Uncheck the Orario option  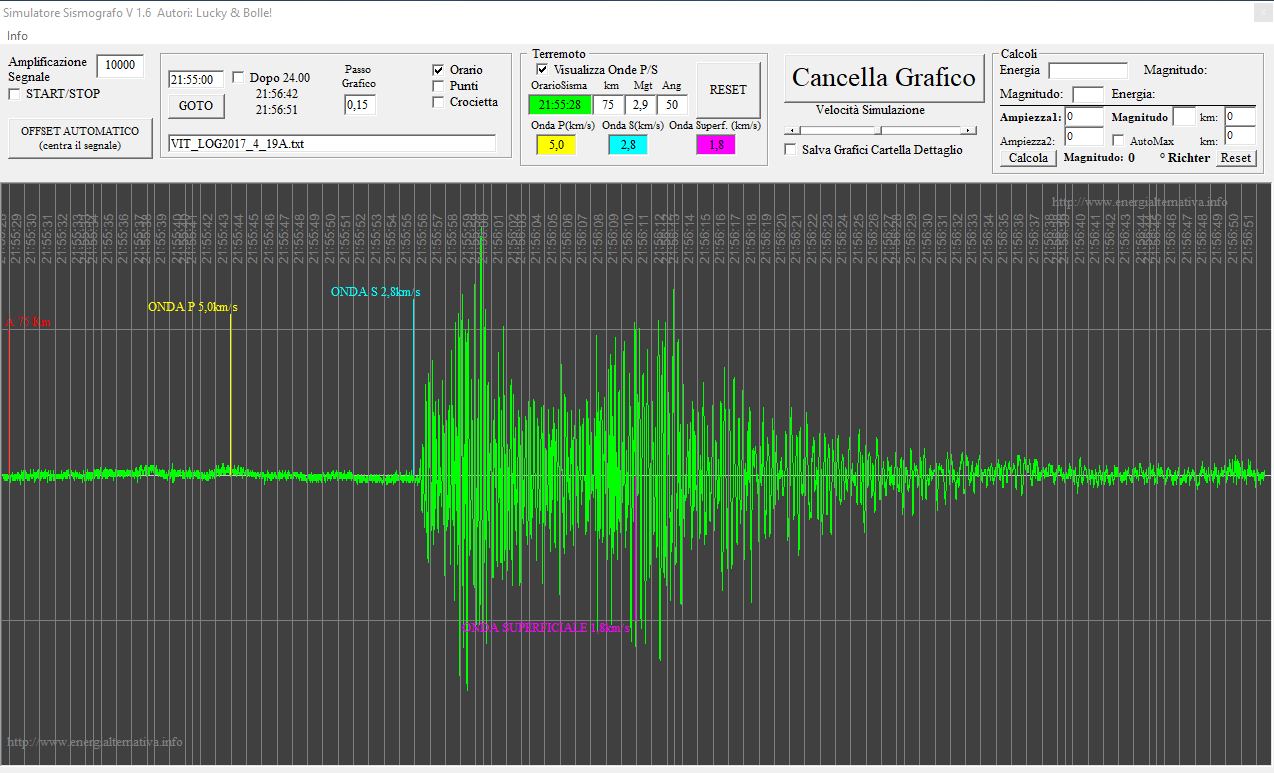point(438,70)
